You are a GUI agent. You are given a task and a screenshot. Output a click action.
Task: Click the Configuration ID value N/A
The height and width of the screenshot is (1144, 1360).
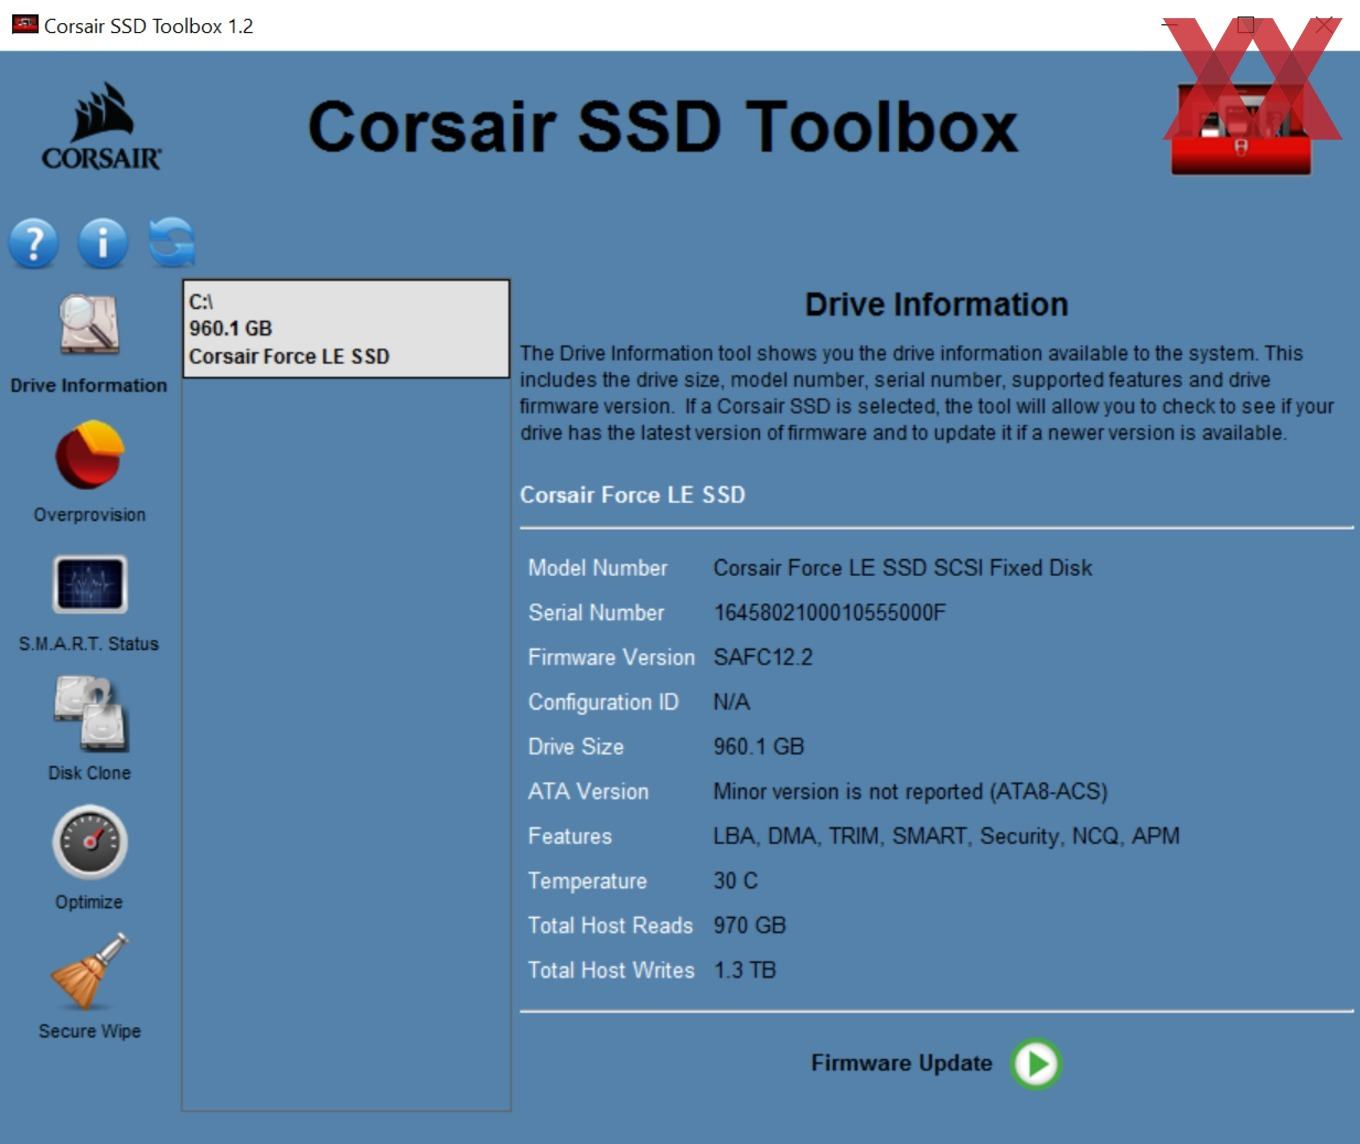pyautogui.click(x=731, y=702)
